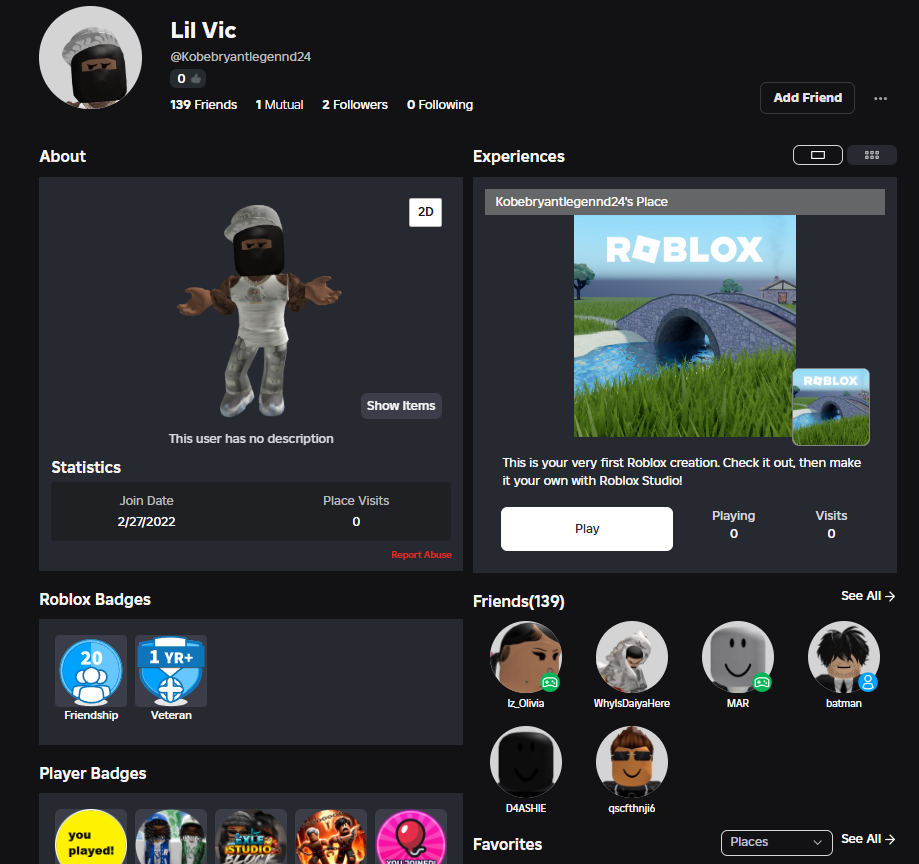Open the 1 Mutual friends link
The width and height of the screenshot is (919, 864).
pos(279,105)
